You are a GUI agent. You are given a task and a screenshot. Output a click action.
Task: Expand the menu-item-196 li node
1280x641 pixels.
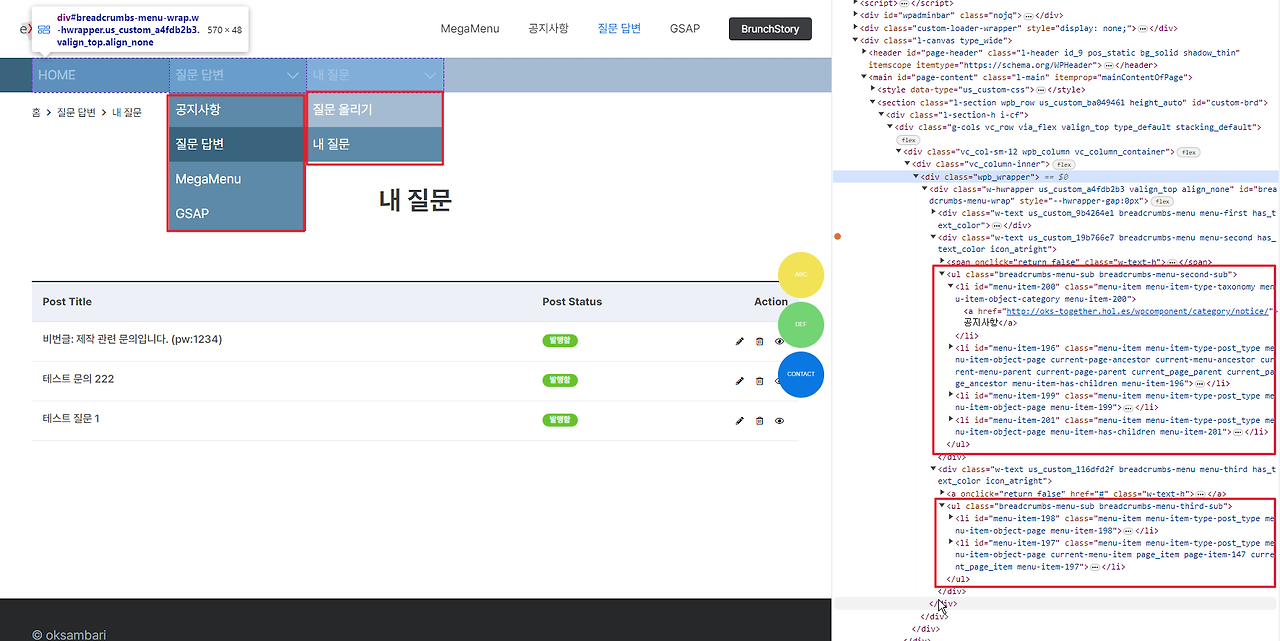[951, 347]
